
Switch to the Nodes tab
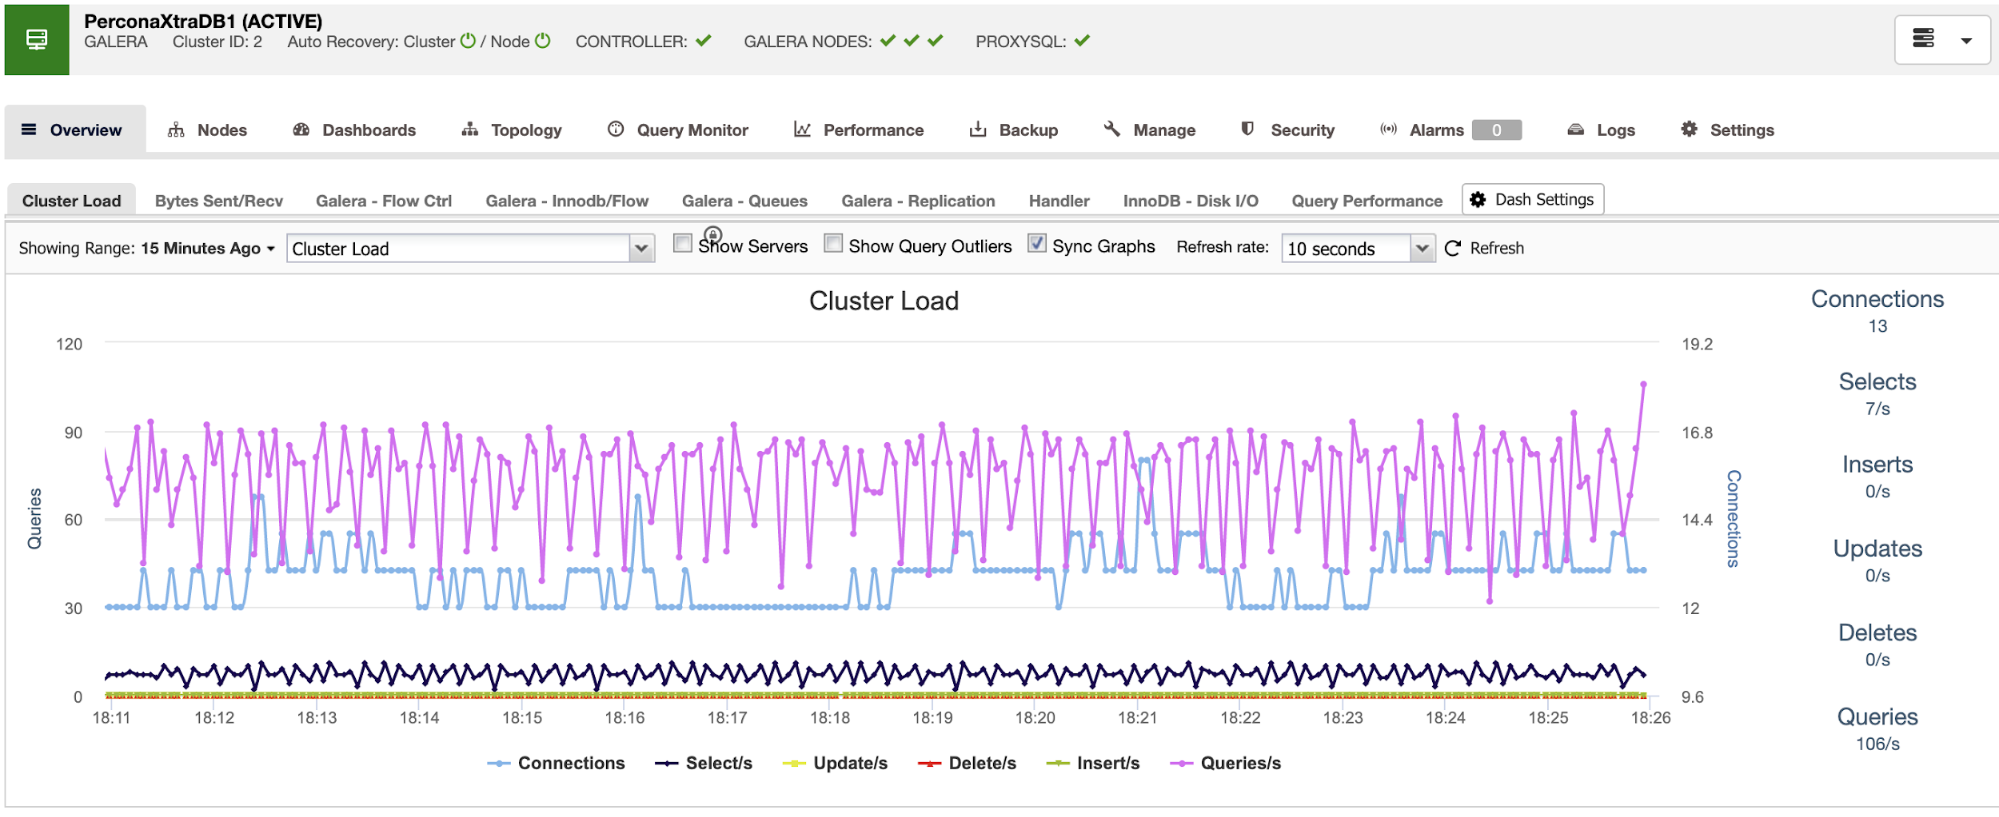pos(207,130)
